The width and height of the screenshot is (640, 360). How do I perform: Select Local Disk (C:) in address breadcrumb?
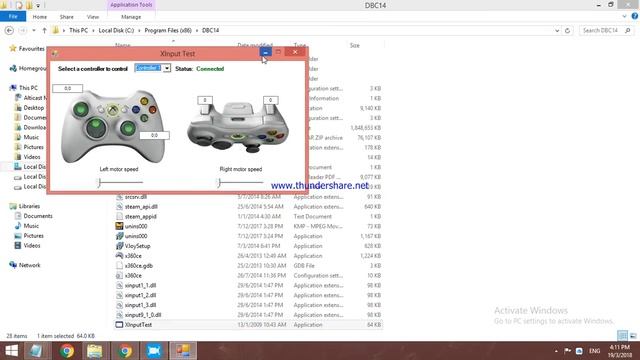click(116, 31)
